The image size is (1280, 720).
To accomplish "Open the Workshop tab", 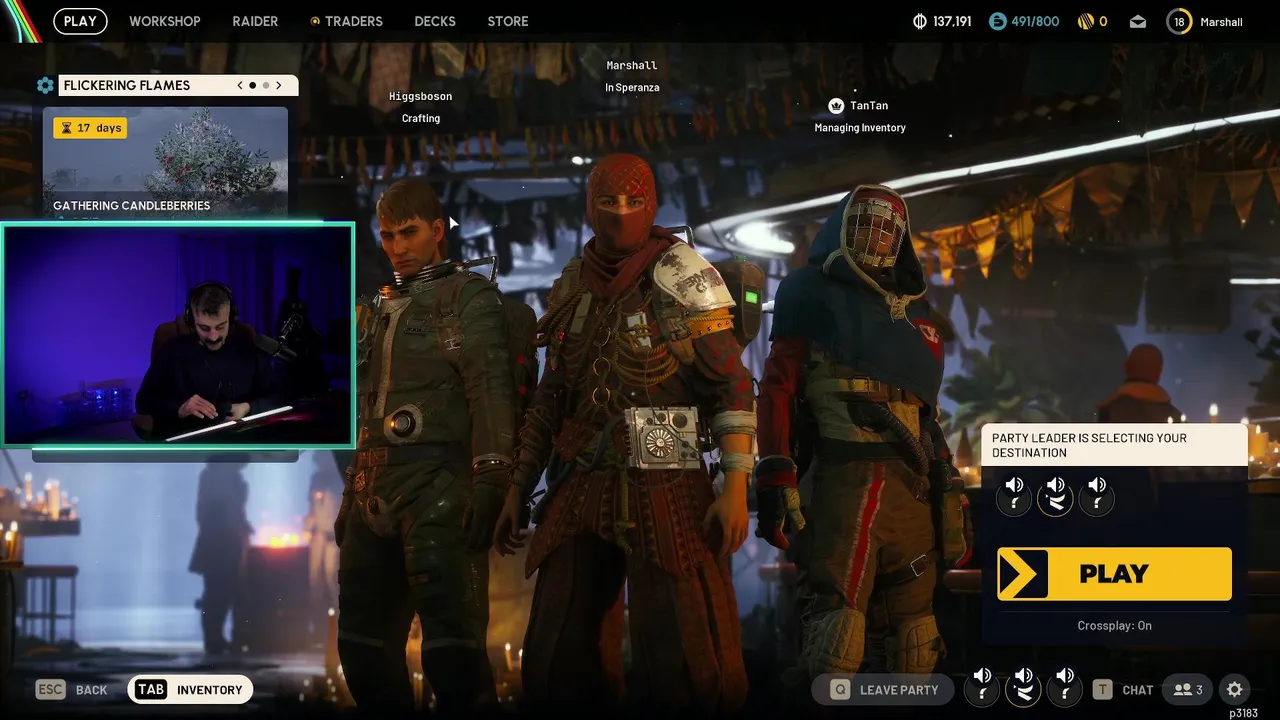I will [x=165, y=21].
